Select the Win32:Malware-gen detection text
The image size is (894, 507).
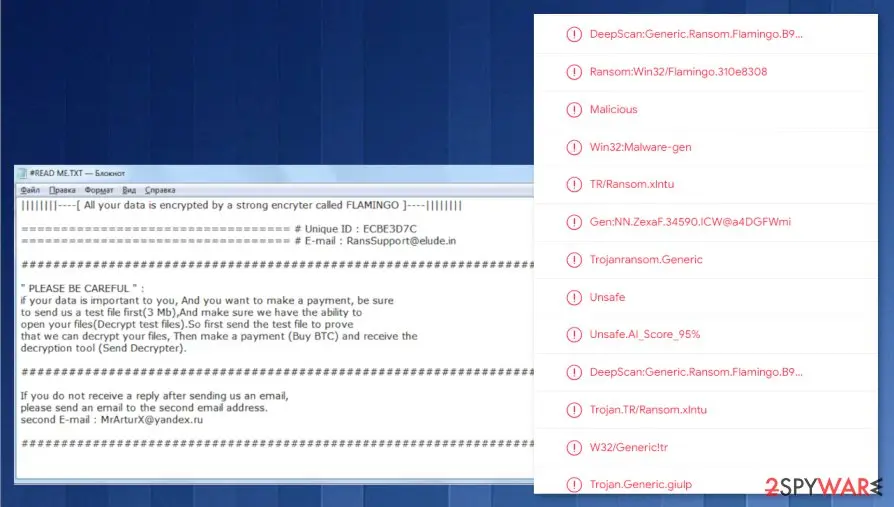coord(640,147)
